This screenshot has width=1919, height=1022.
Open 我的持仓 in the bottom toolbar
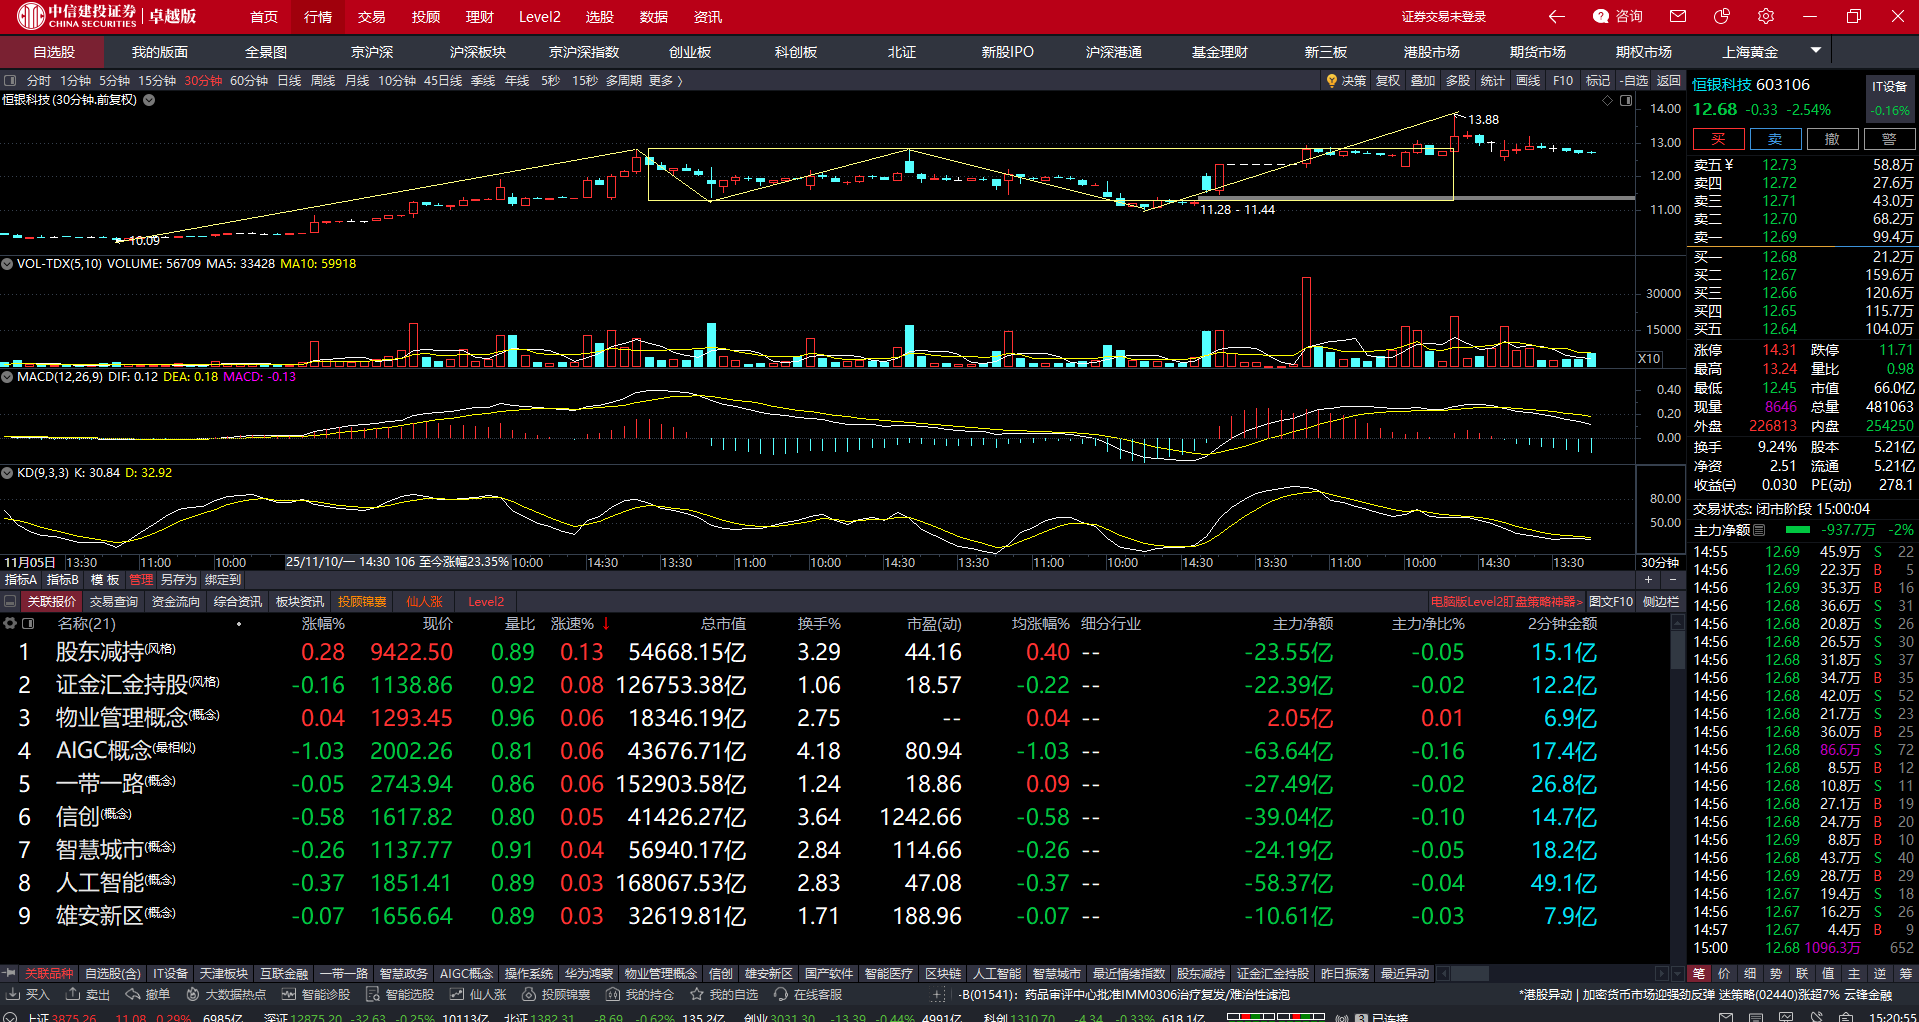(x=639, y=994)
